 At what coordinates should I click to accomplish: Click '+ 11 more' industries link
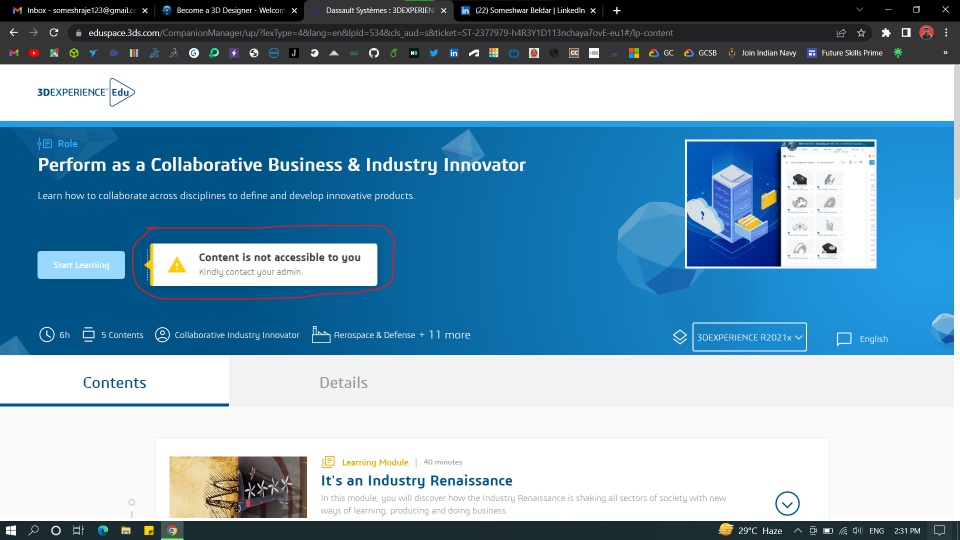click(x=444, y=335)
